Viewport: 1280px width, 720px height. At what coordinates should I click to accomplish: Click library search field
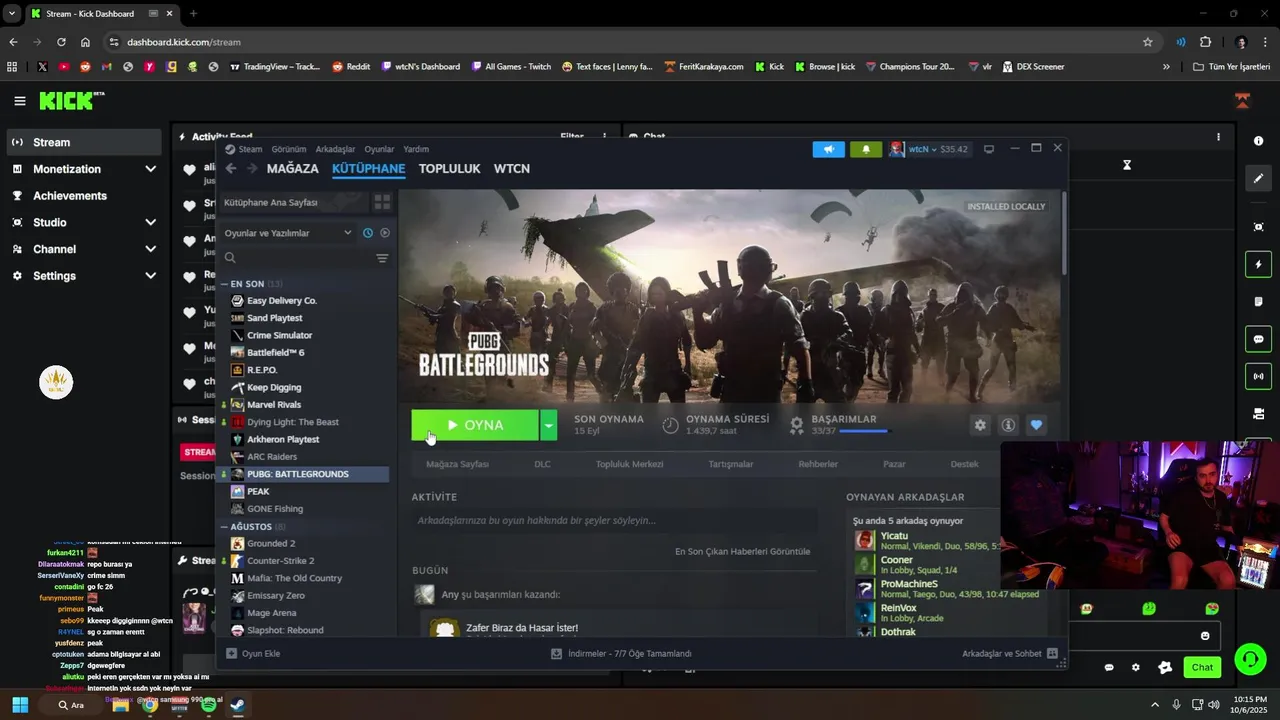[x=297, y=258]
